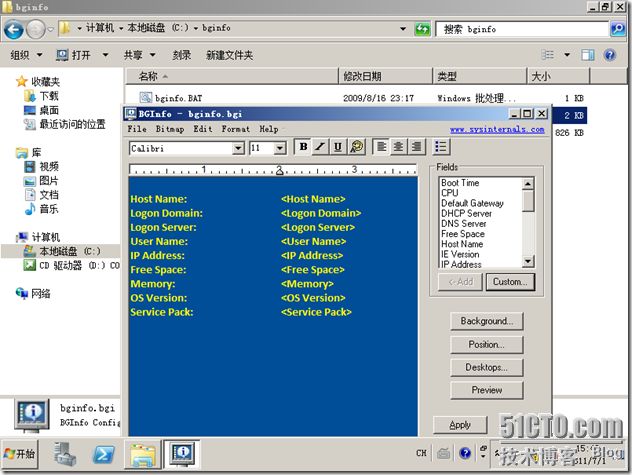This screenshot has height=475, width=632.
Task: Open Desktops... settings
Action: (x=486, y=367)
